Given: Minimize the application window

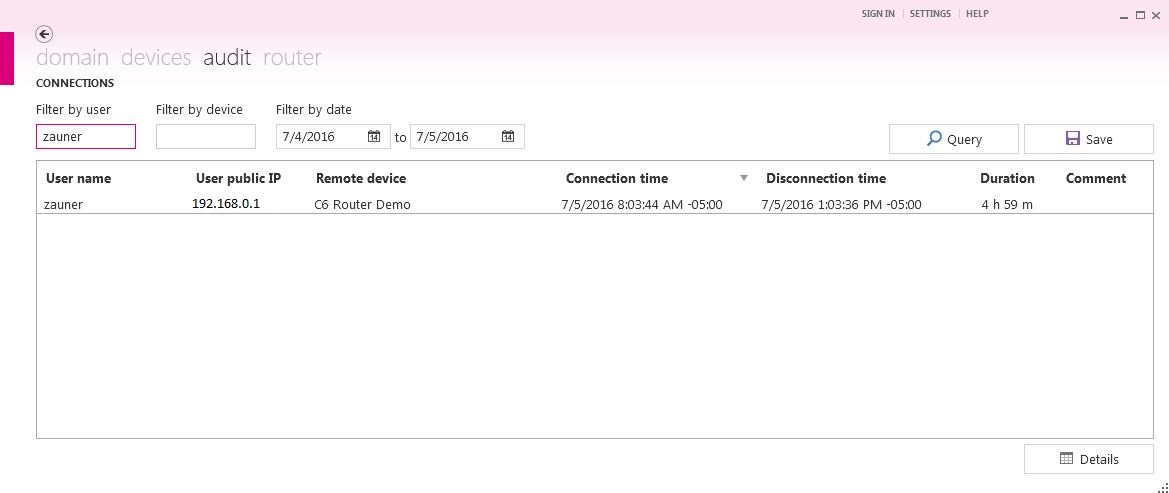Looking at the screenshot, I should 1124,16.
